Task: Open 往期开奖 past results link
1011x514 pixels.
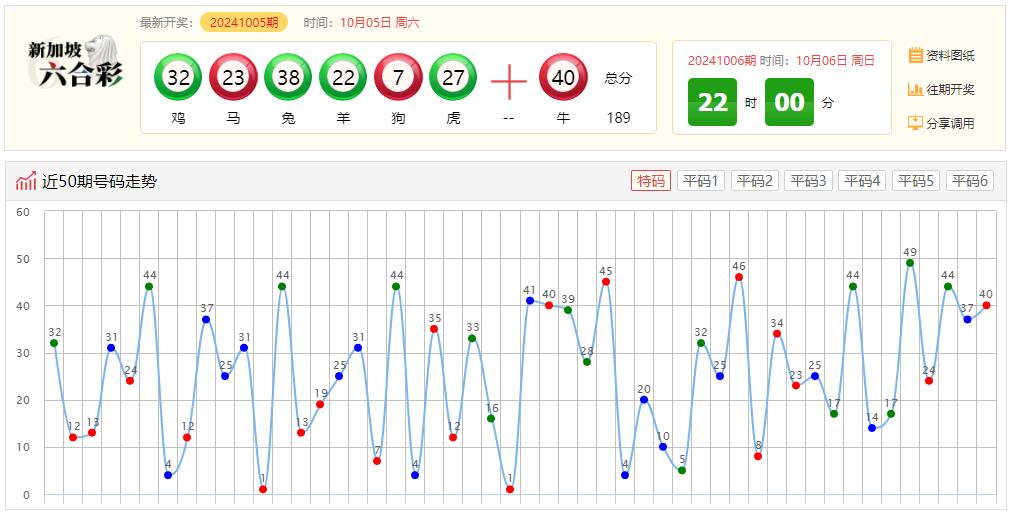Action: (941, 89)
